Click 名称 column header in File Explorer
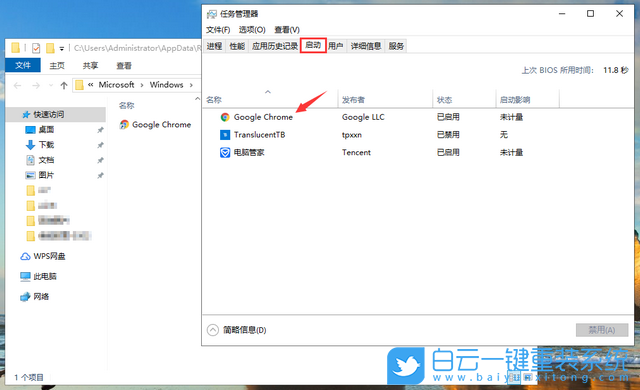Image resolution: width=640 pixels, height=390 pixels. coord(127,106)
